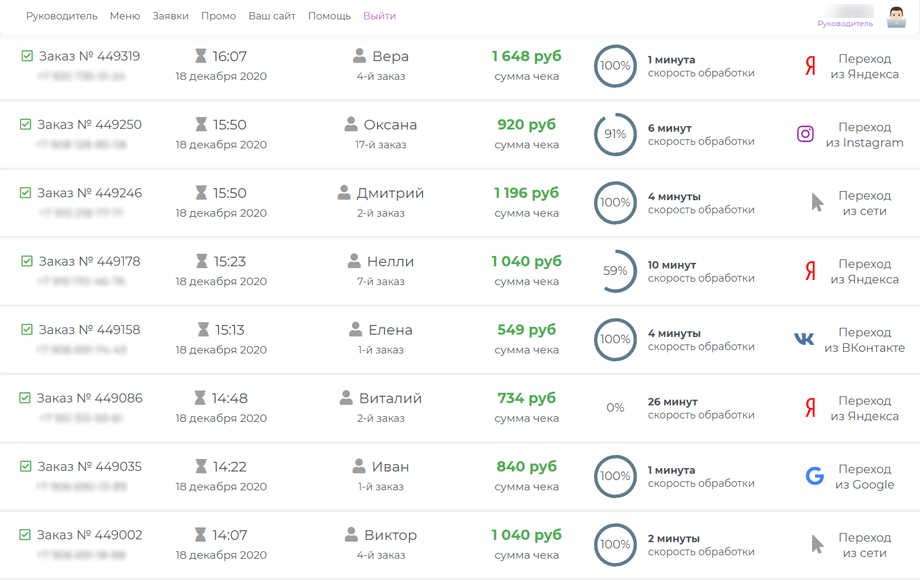920x580 pixels.
Task: Click the Yandex icon for order 449319
Action: (810, 67)
